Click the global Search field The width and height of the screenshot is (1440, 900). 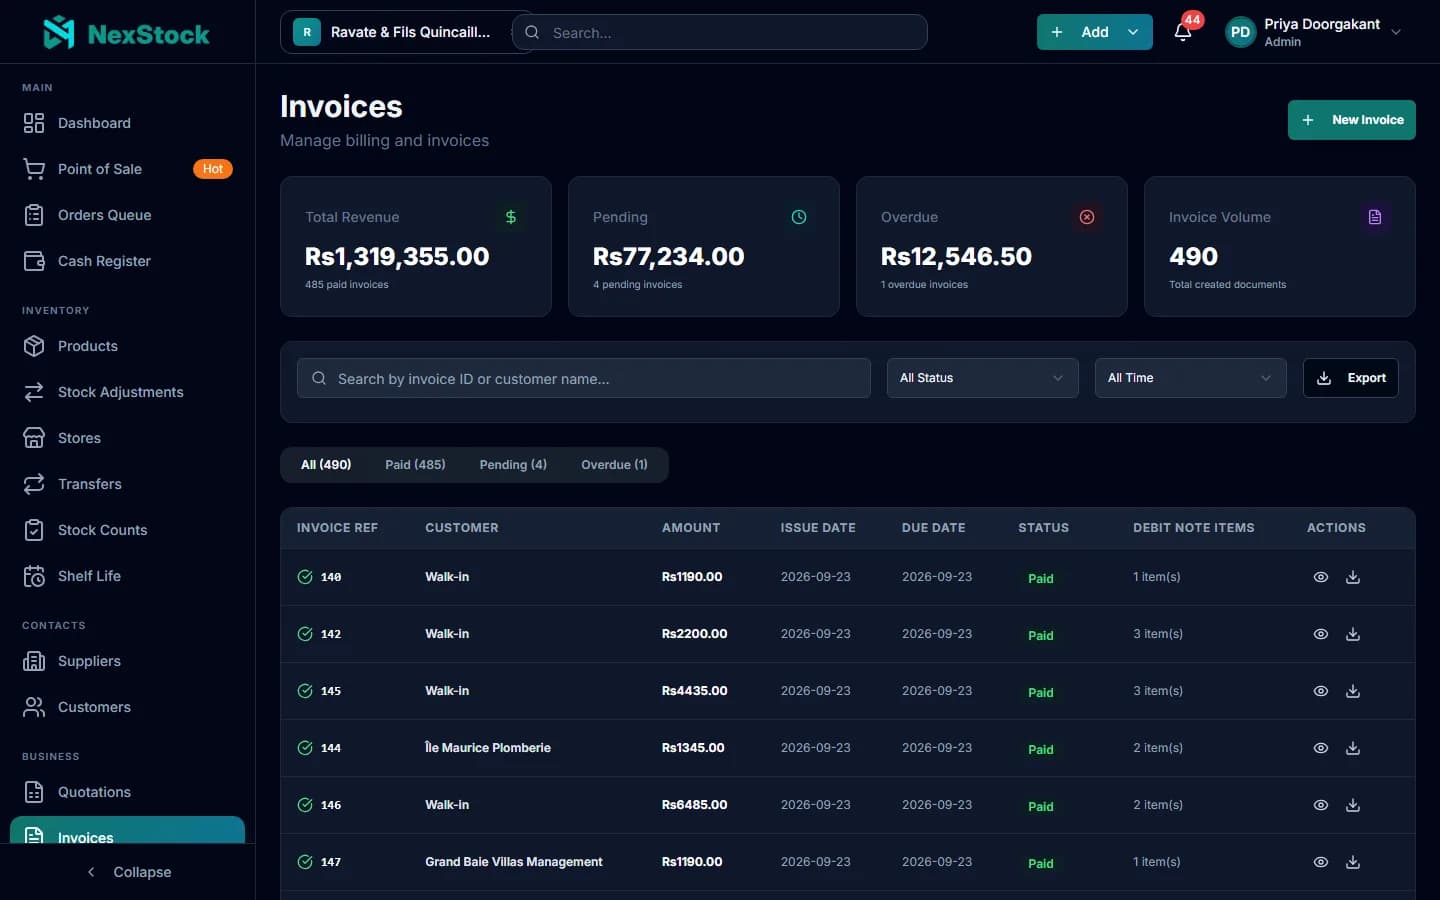pos(720,32)
